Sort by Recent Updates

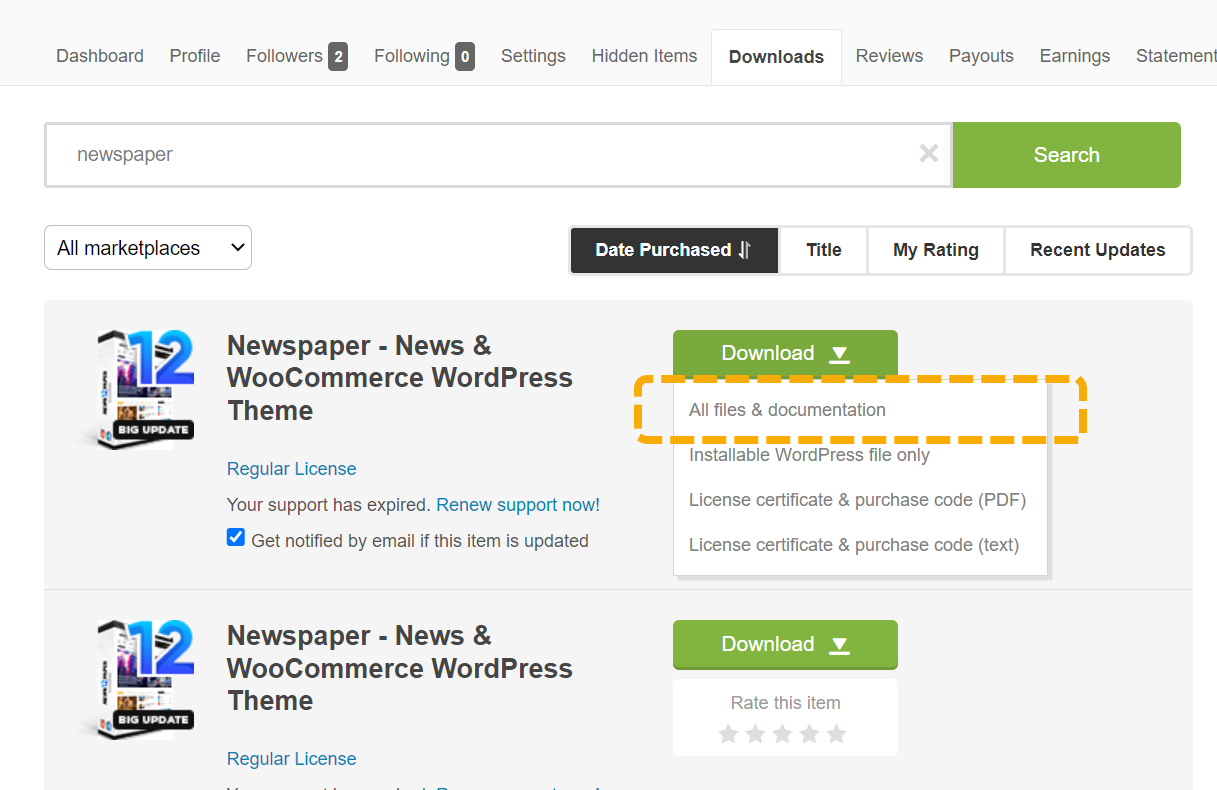point(1097,250)
